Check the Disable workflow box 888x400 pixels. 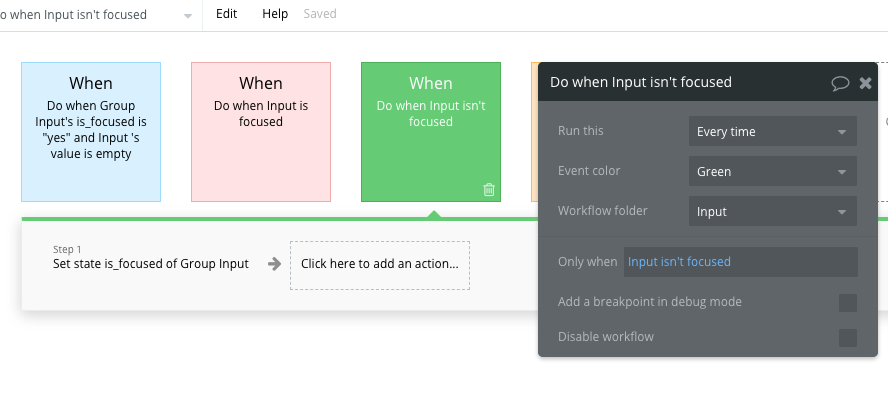[x=847, y=338]
